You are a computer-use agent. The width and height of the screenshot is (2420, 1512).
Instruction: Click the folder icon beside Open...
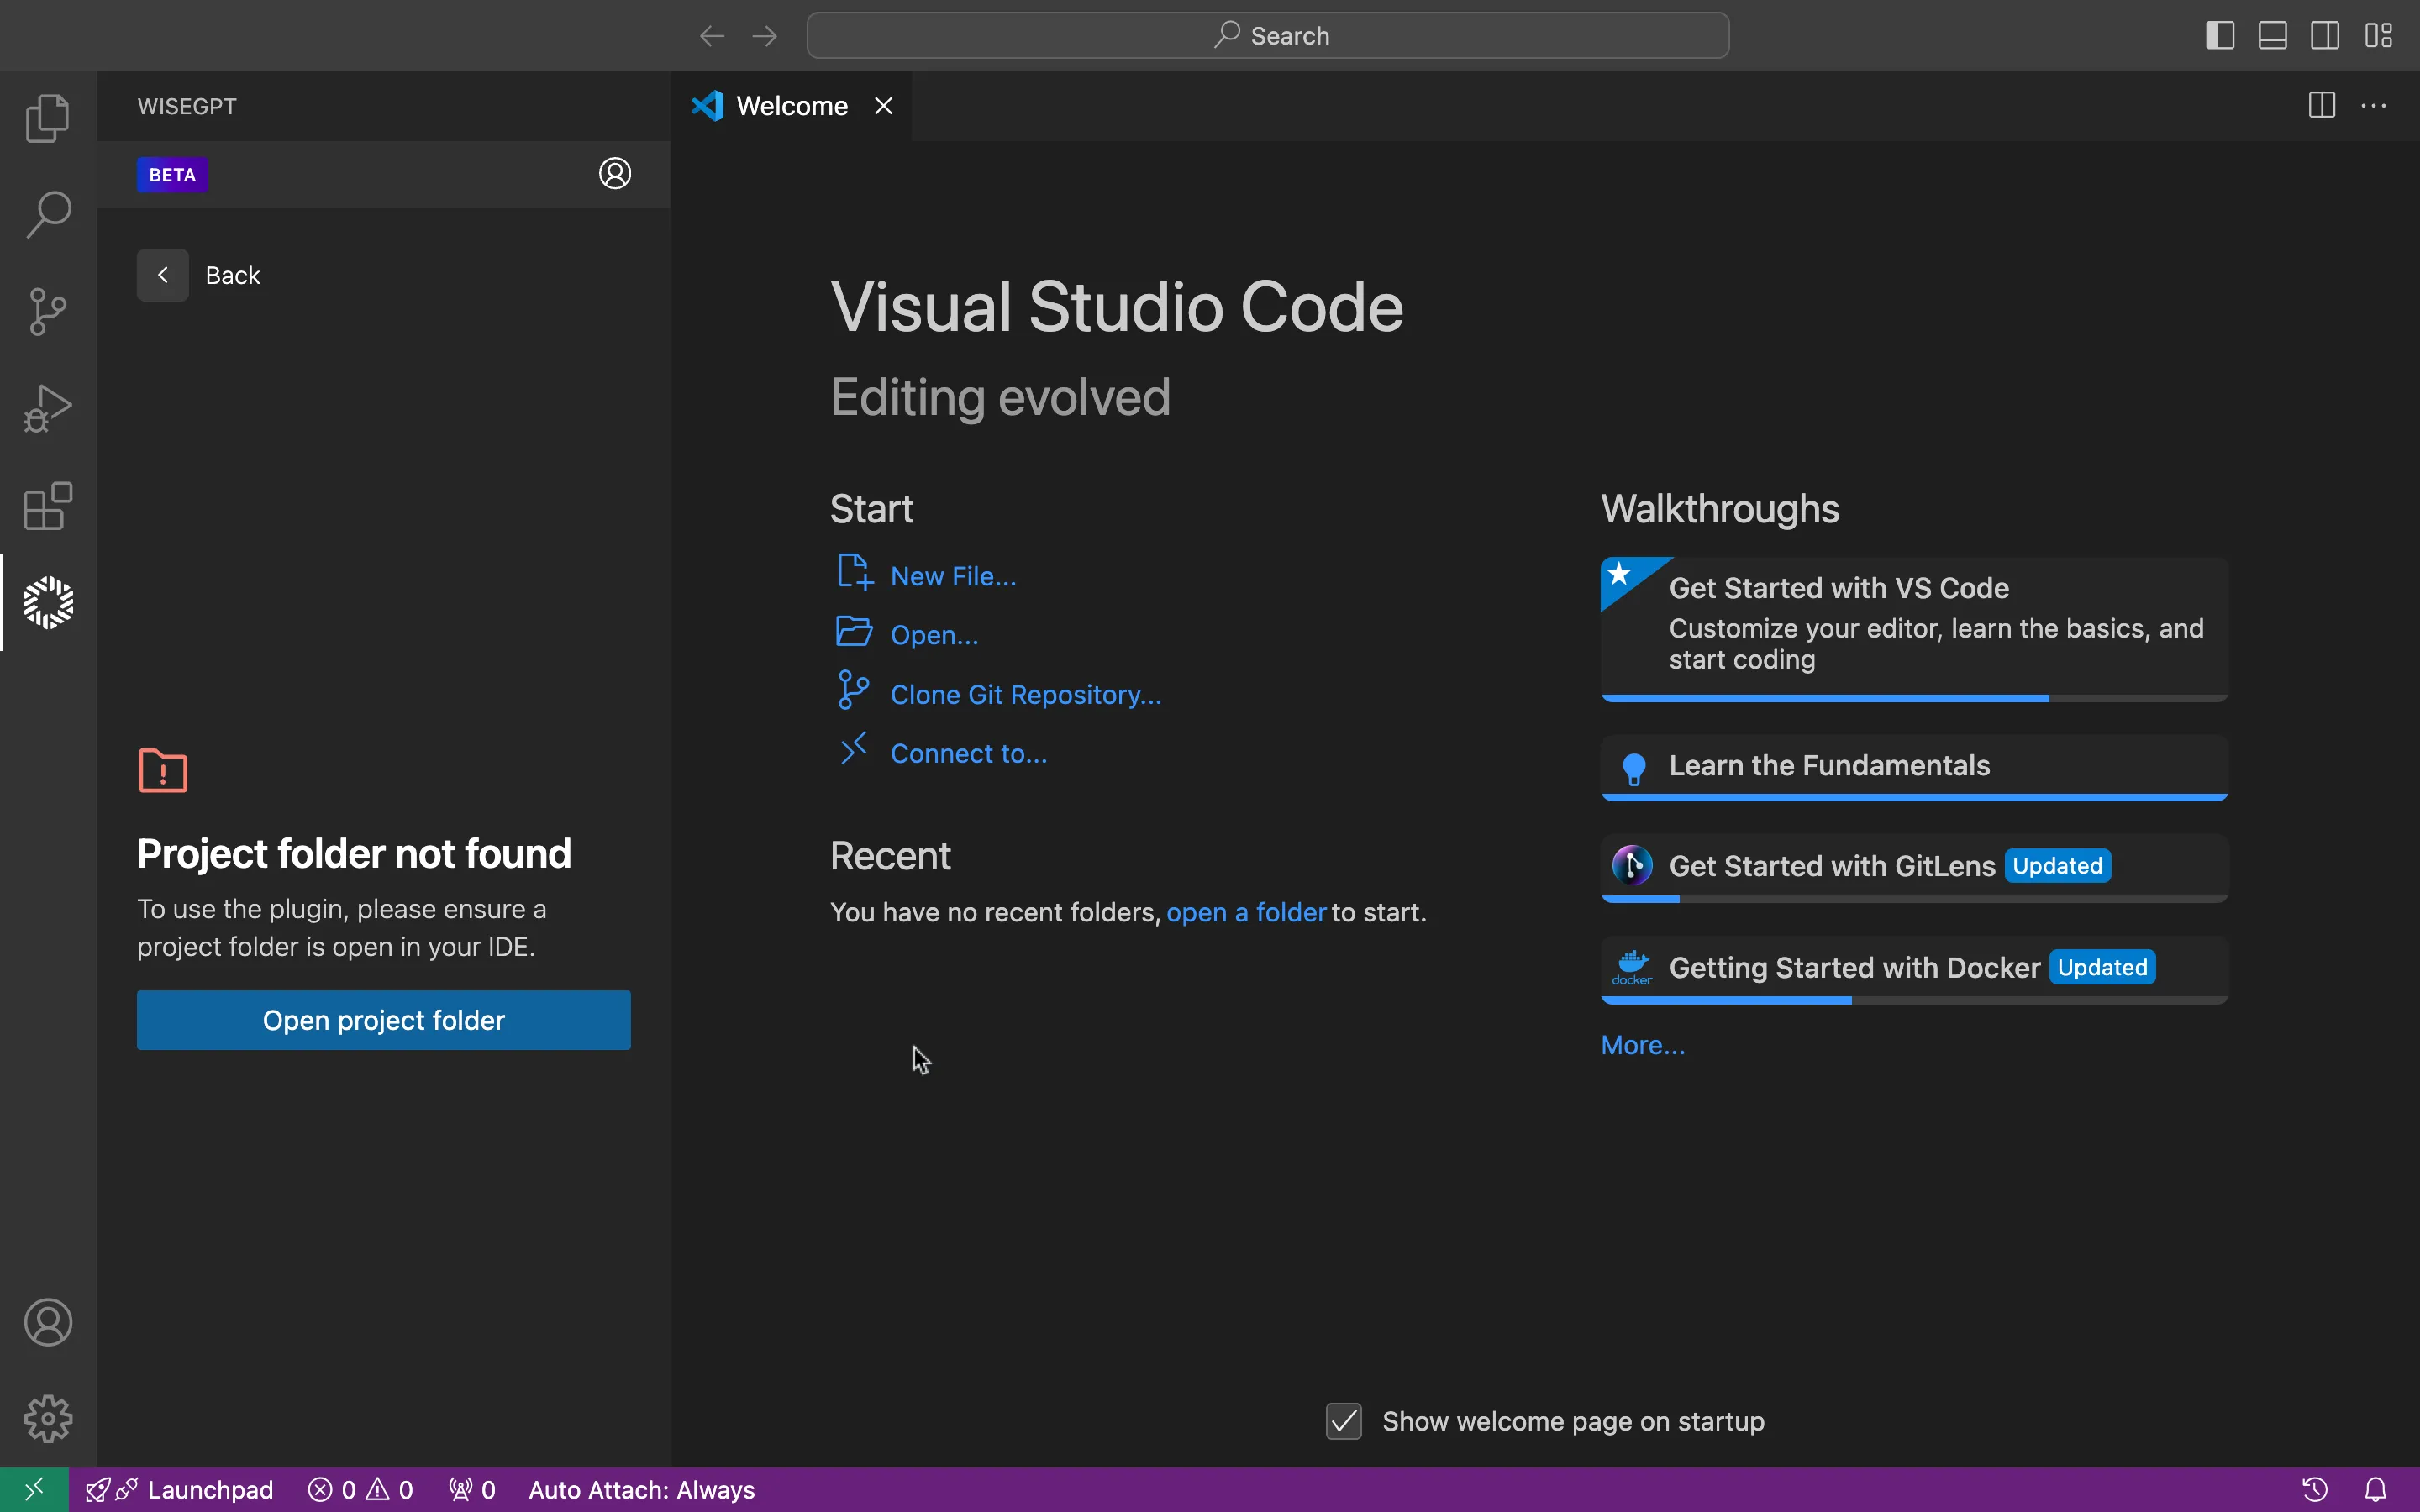[x=854, y=632]
